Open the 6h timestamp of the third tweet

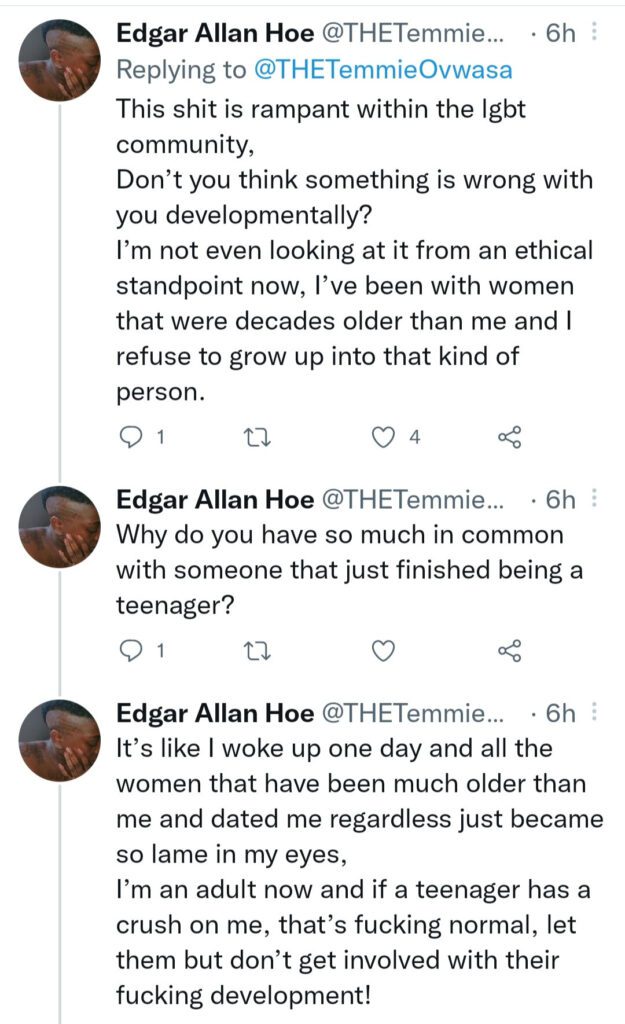click(x=560, y=714)
